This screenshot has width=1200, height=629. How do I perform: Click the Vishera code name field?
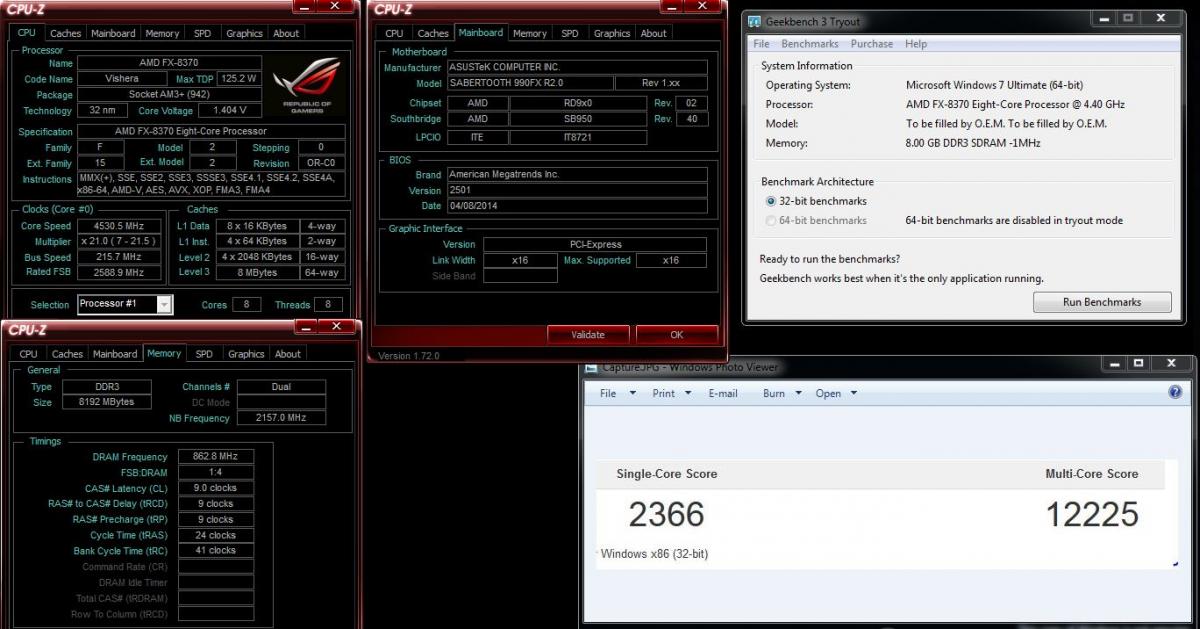[x=122, y=78]
